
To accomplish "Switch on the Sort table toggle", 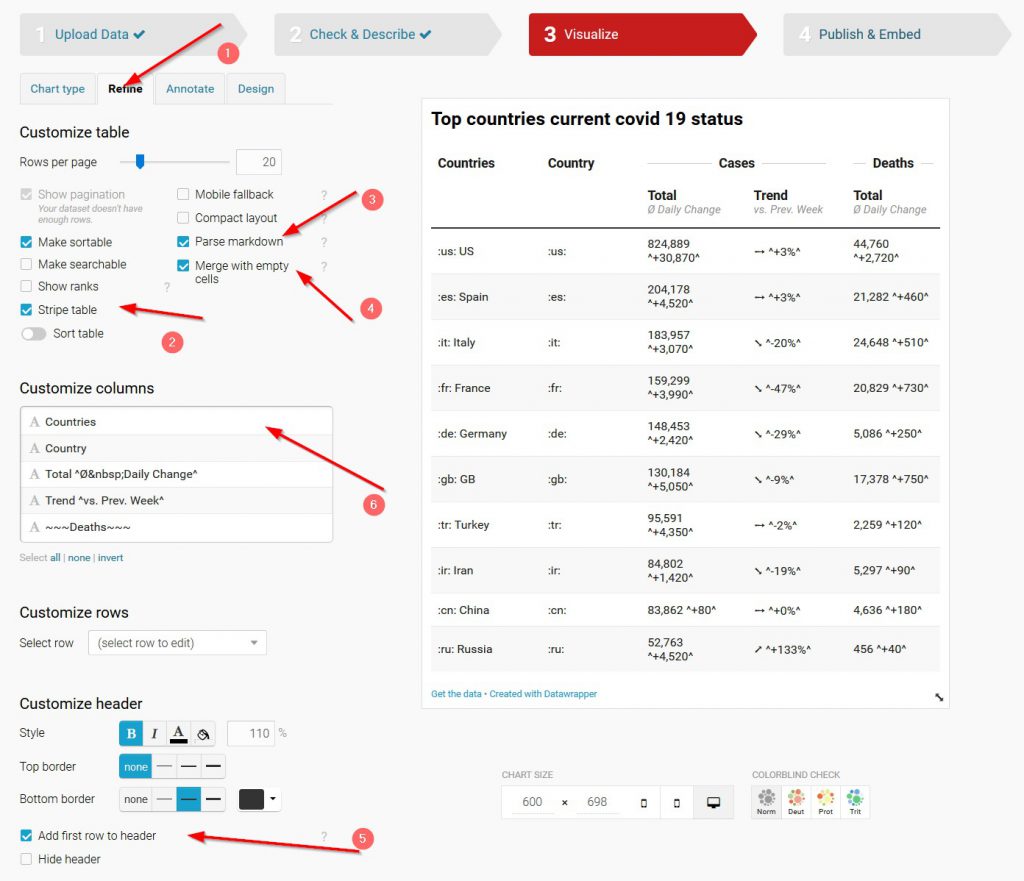I will (x=34, y=334).
